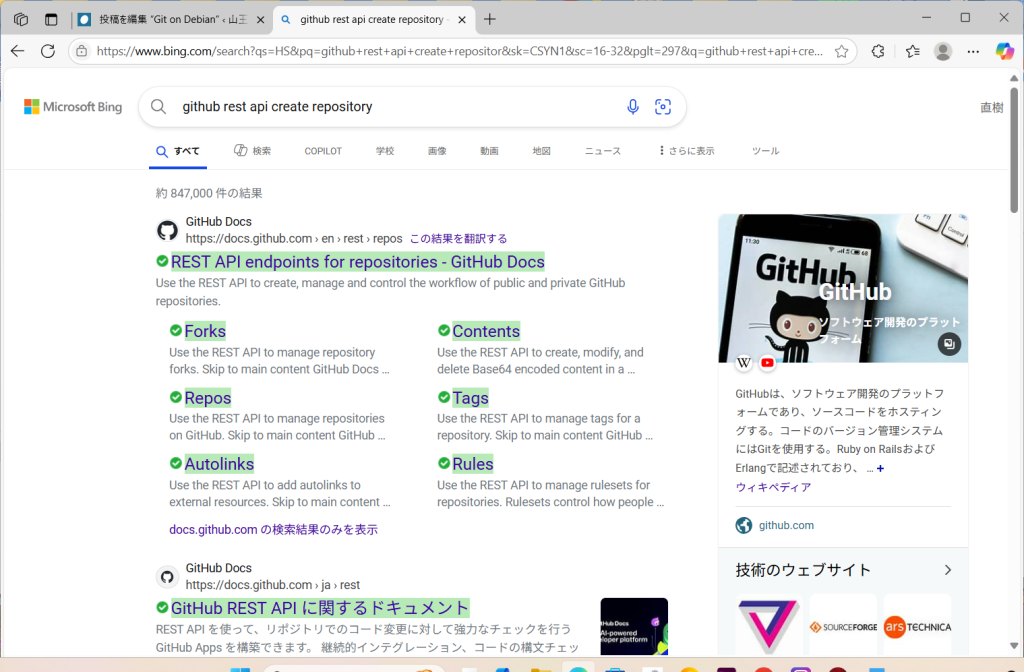Open a new tab with the plus icon

[490, 20]
